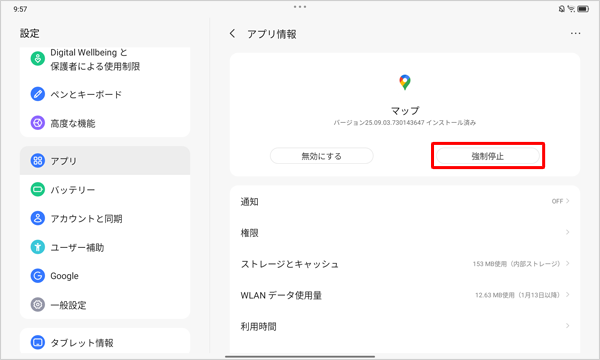Tap 12.63 MB使用 data value
Image resolution: width=600 pixels, height=360 pixels.
tap(517, 295)
